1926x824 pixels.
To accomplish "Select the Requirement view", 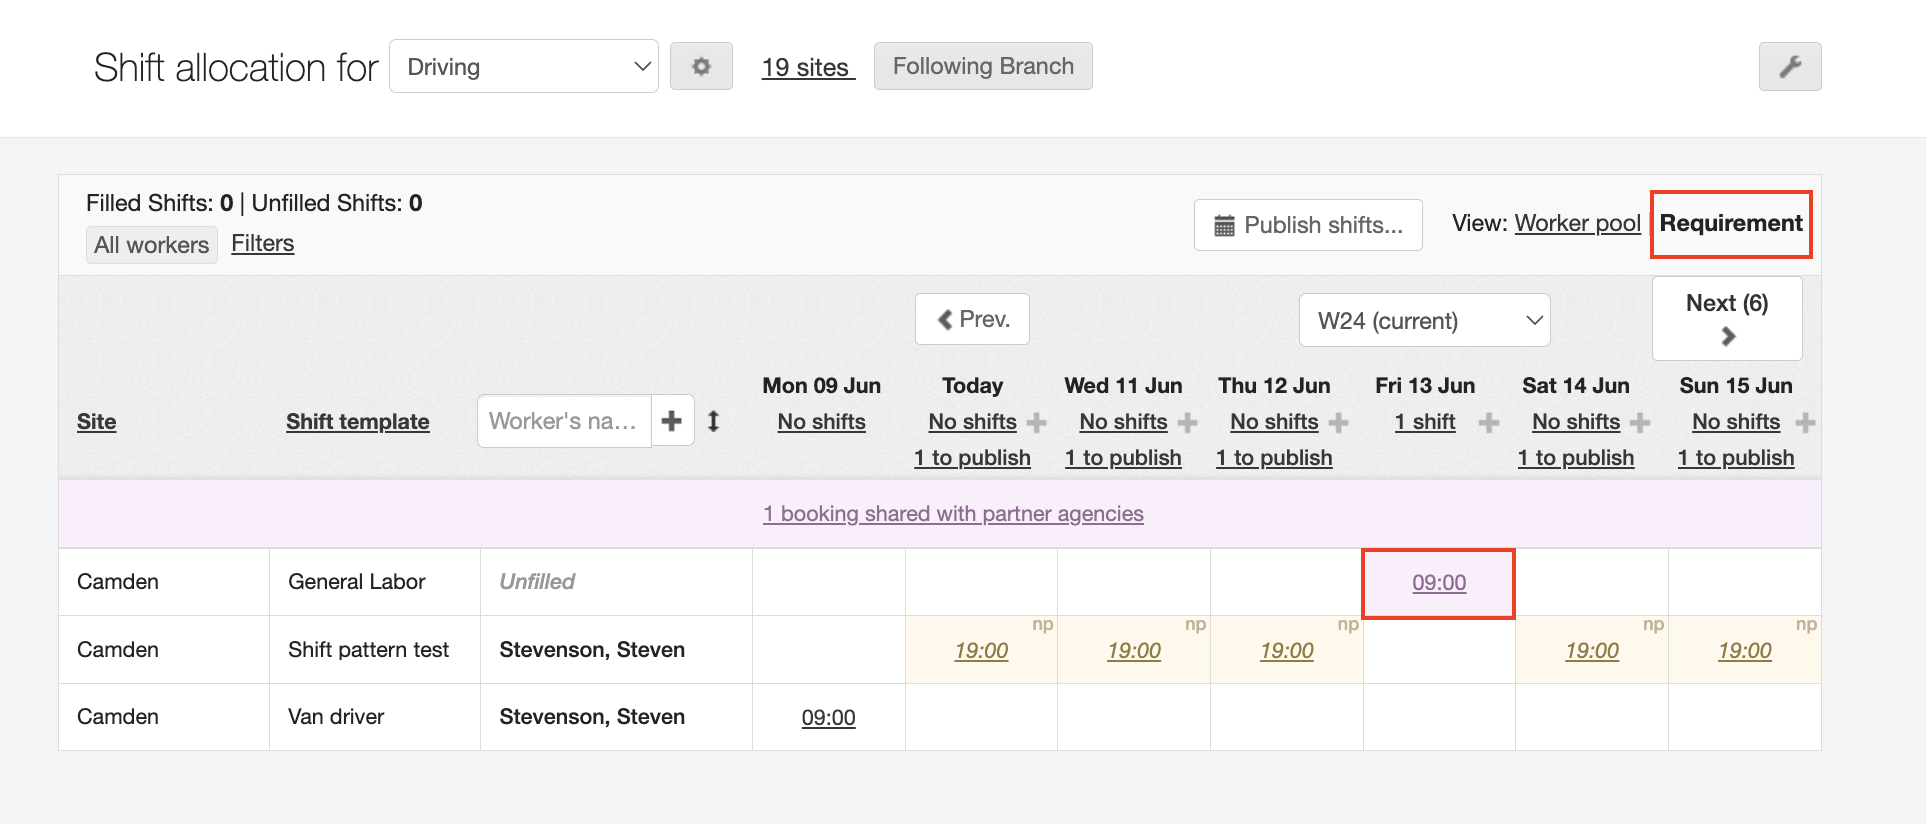I will tap(1730, 223).
